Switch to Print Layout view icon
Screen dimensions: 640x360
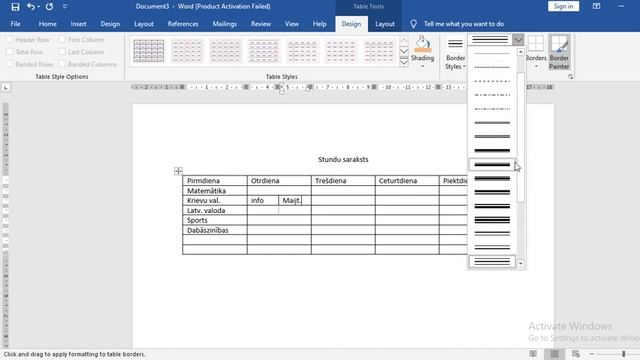tap(554, 354)
